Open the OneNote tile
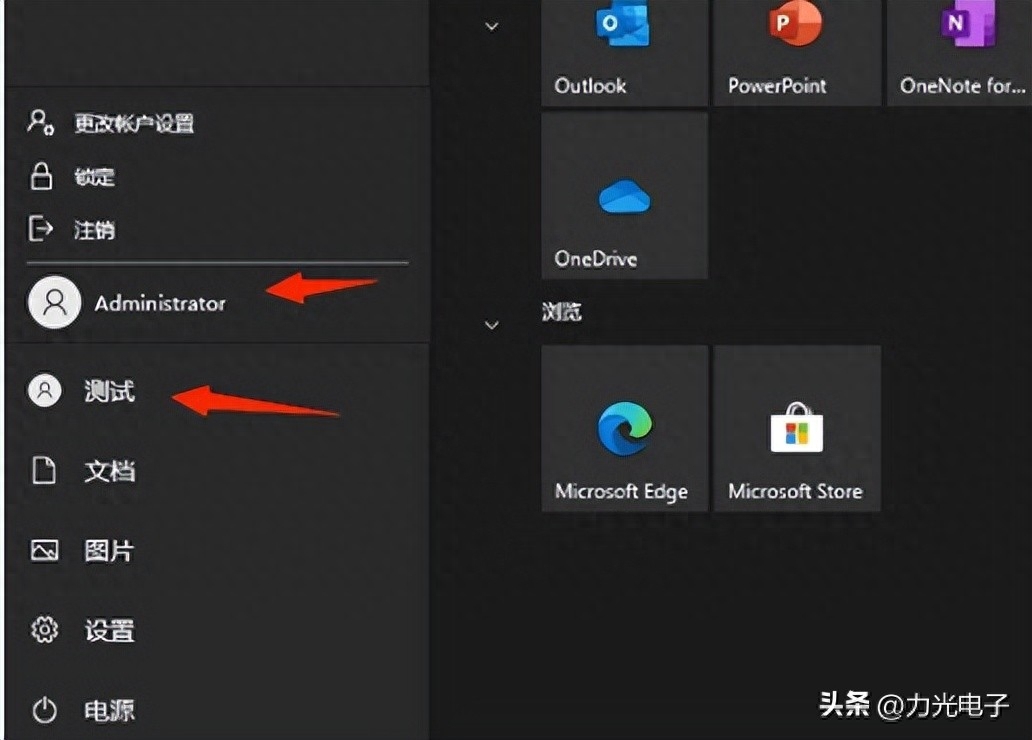The image size is (1032, 740). [x=960, y=50]
